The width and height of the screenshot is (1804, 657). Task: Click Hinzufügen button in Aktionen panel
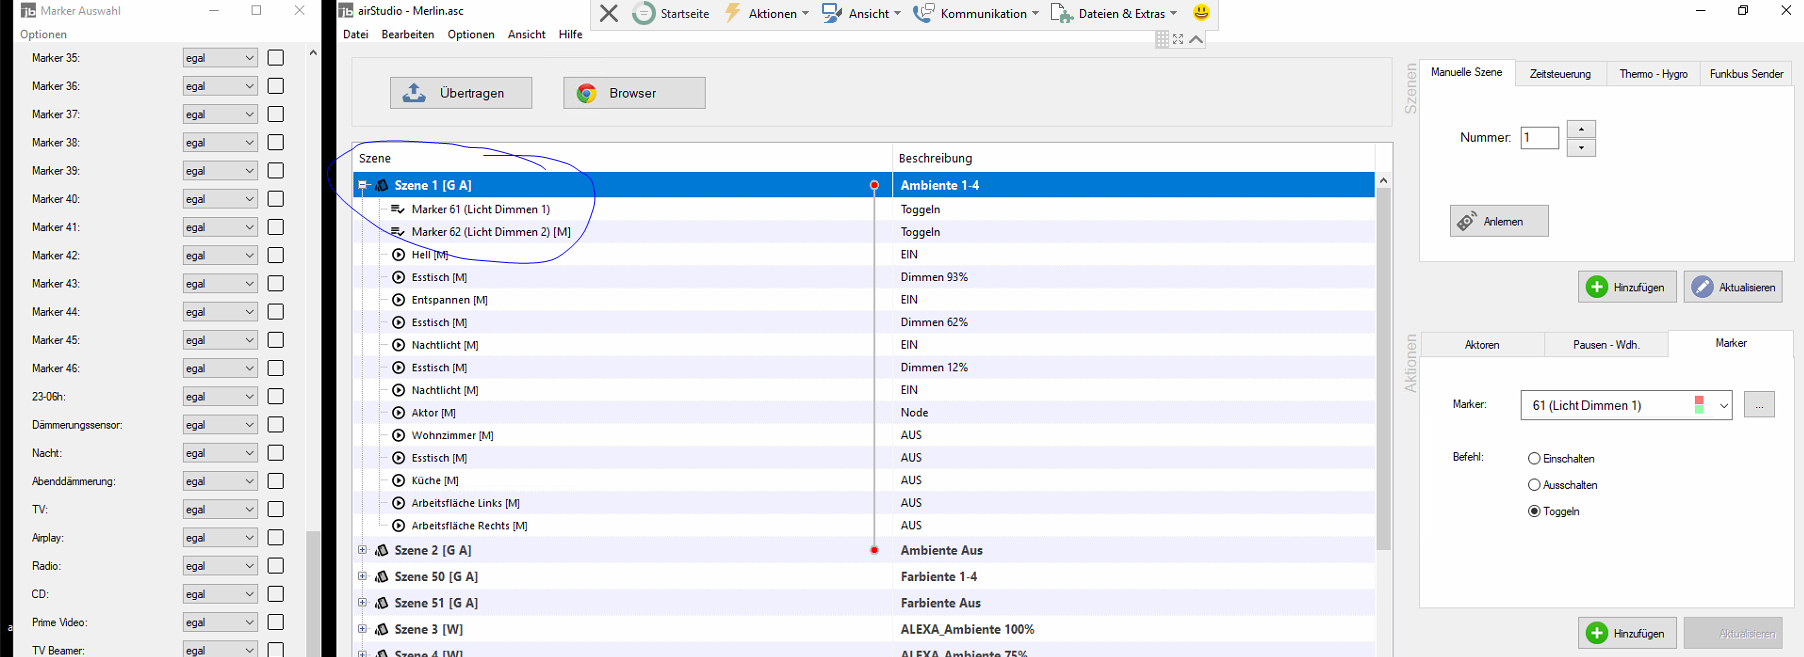pyautogui.click(x=1627, y=633)
